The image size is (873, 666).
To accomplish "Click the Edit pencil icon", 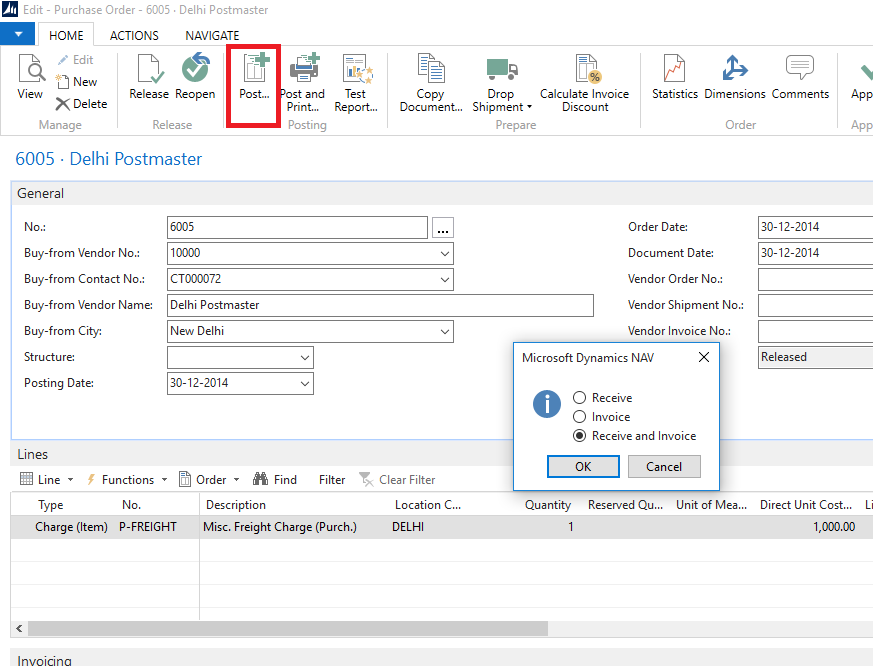I will tap(63, 60).
